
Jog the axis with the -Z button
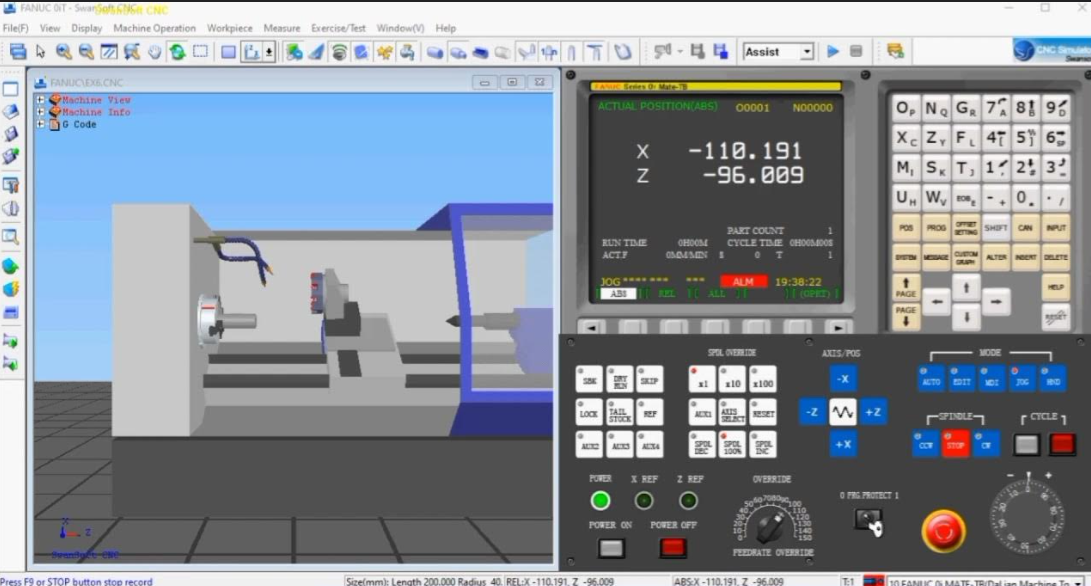coord(811,412)
